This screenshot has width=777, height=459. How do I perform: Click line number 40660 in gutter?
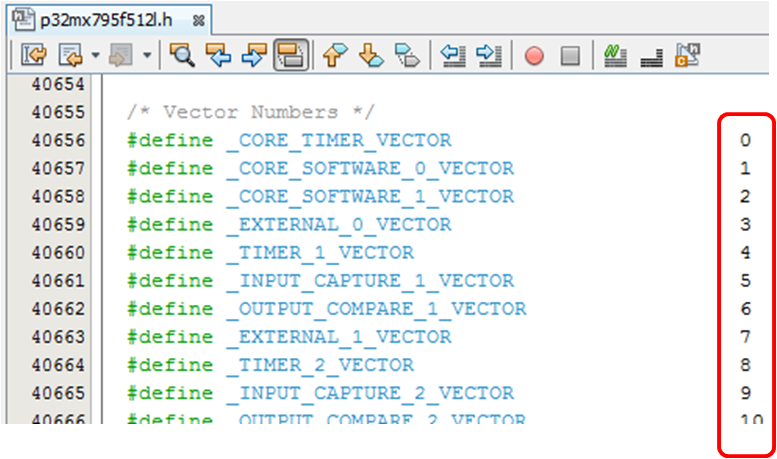58,253
